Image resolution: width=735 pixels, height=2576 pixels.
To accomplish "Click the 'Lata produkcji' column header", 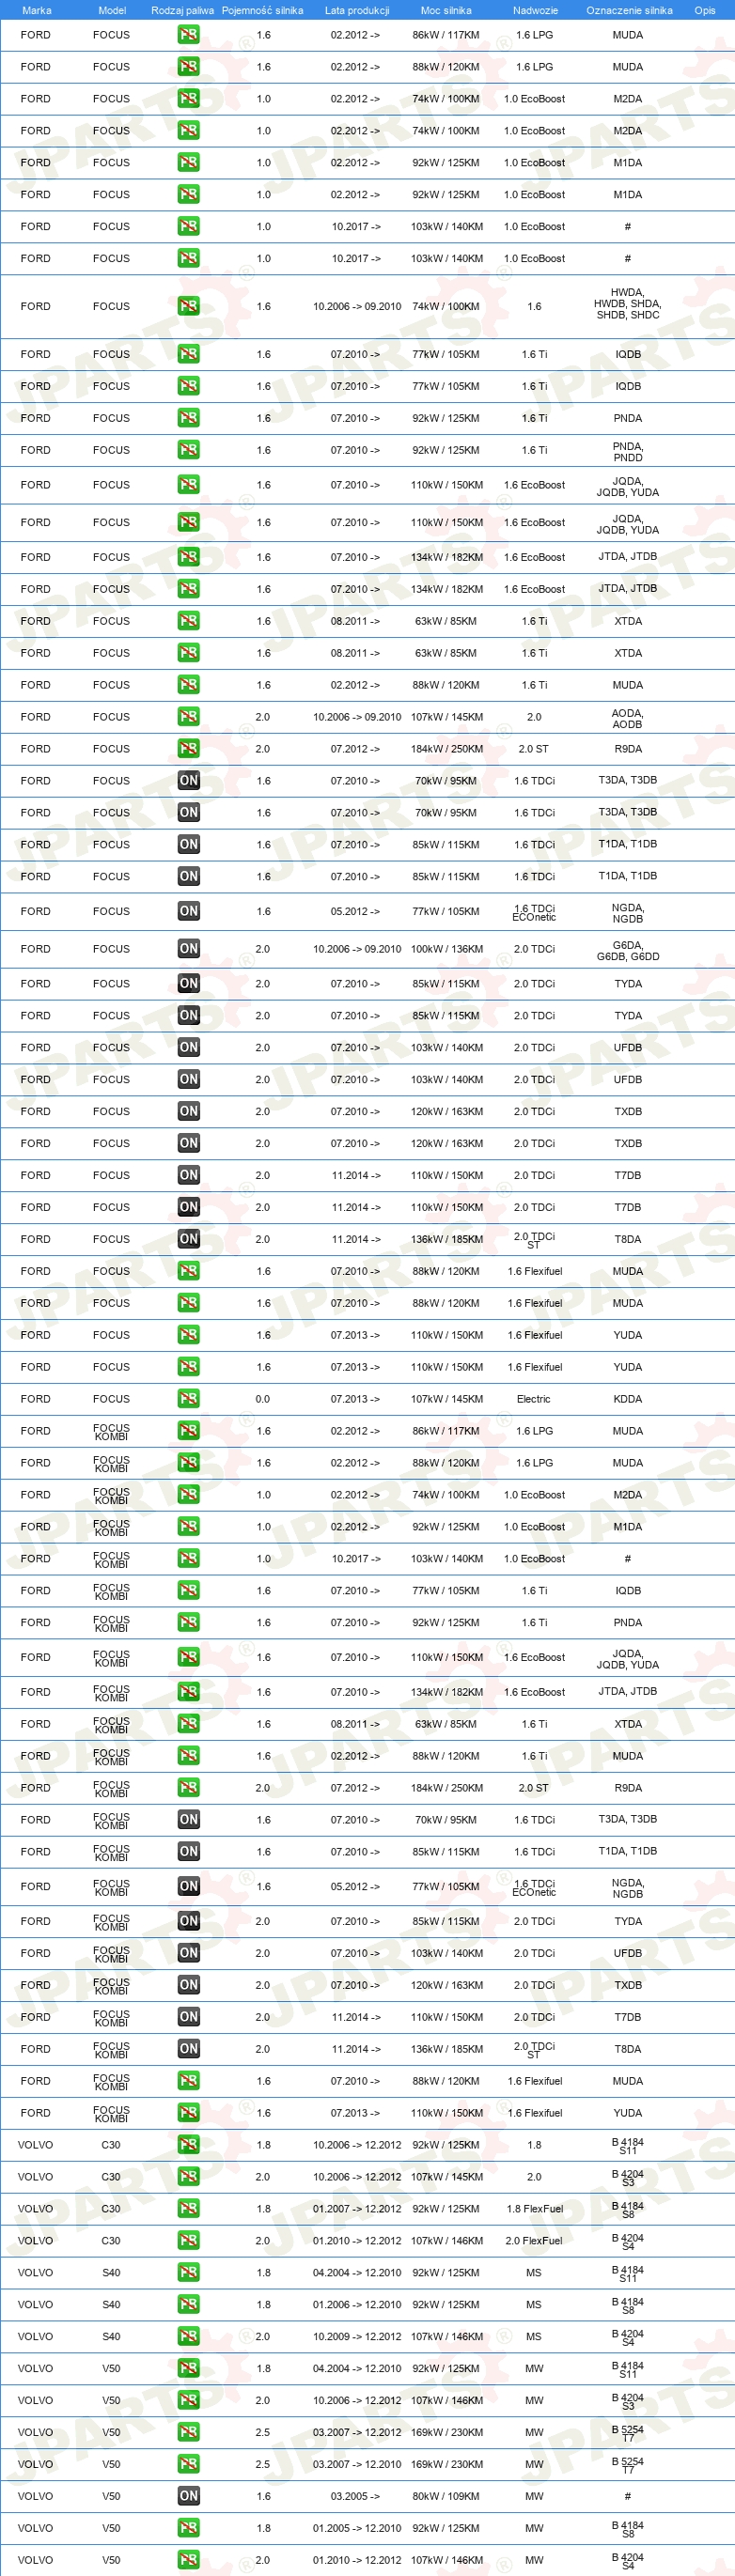I will pyautogui.click(x=357, y=10).
